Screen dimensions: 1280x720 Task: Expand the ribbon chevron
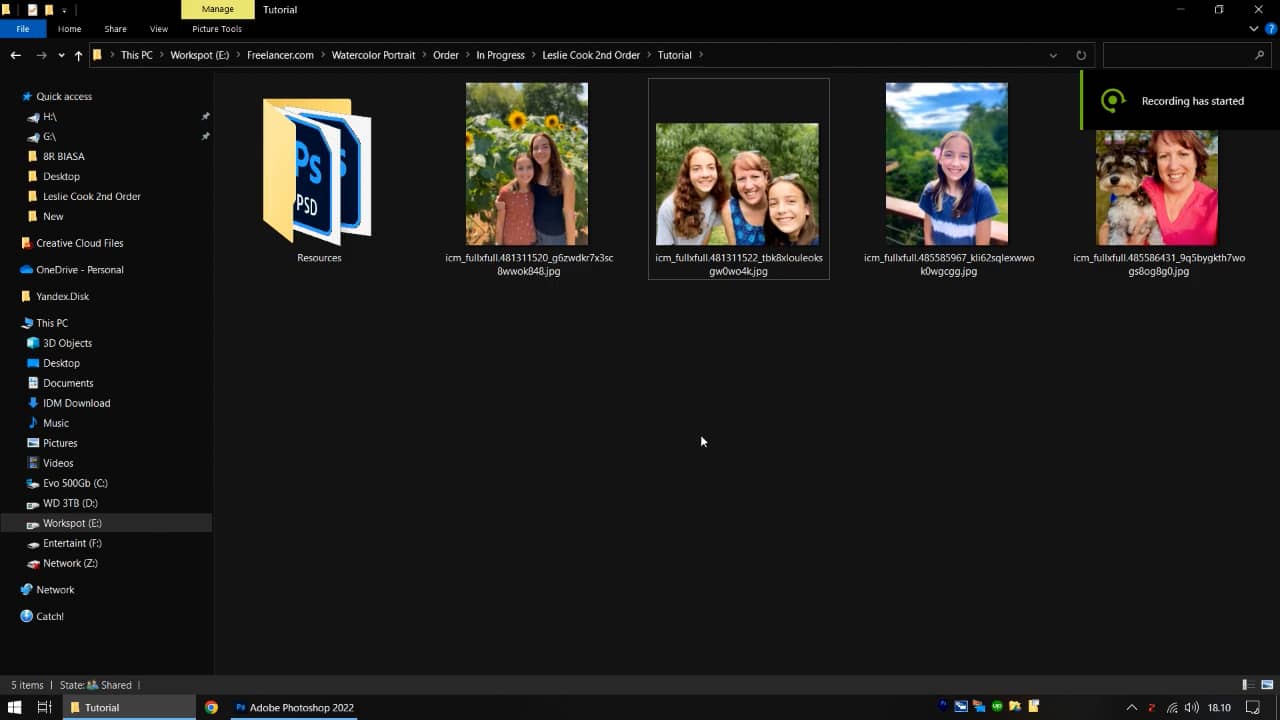coord(1254,29)
